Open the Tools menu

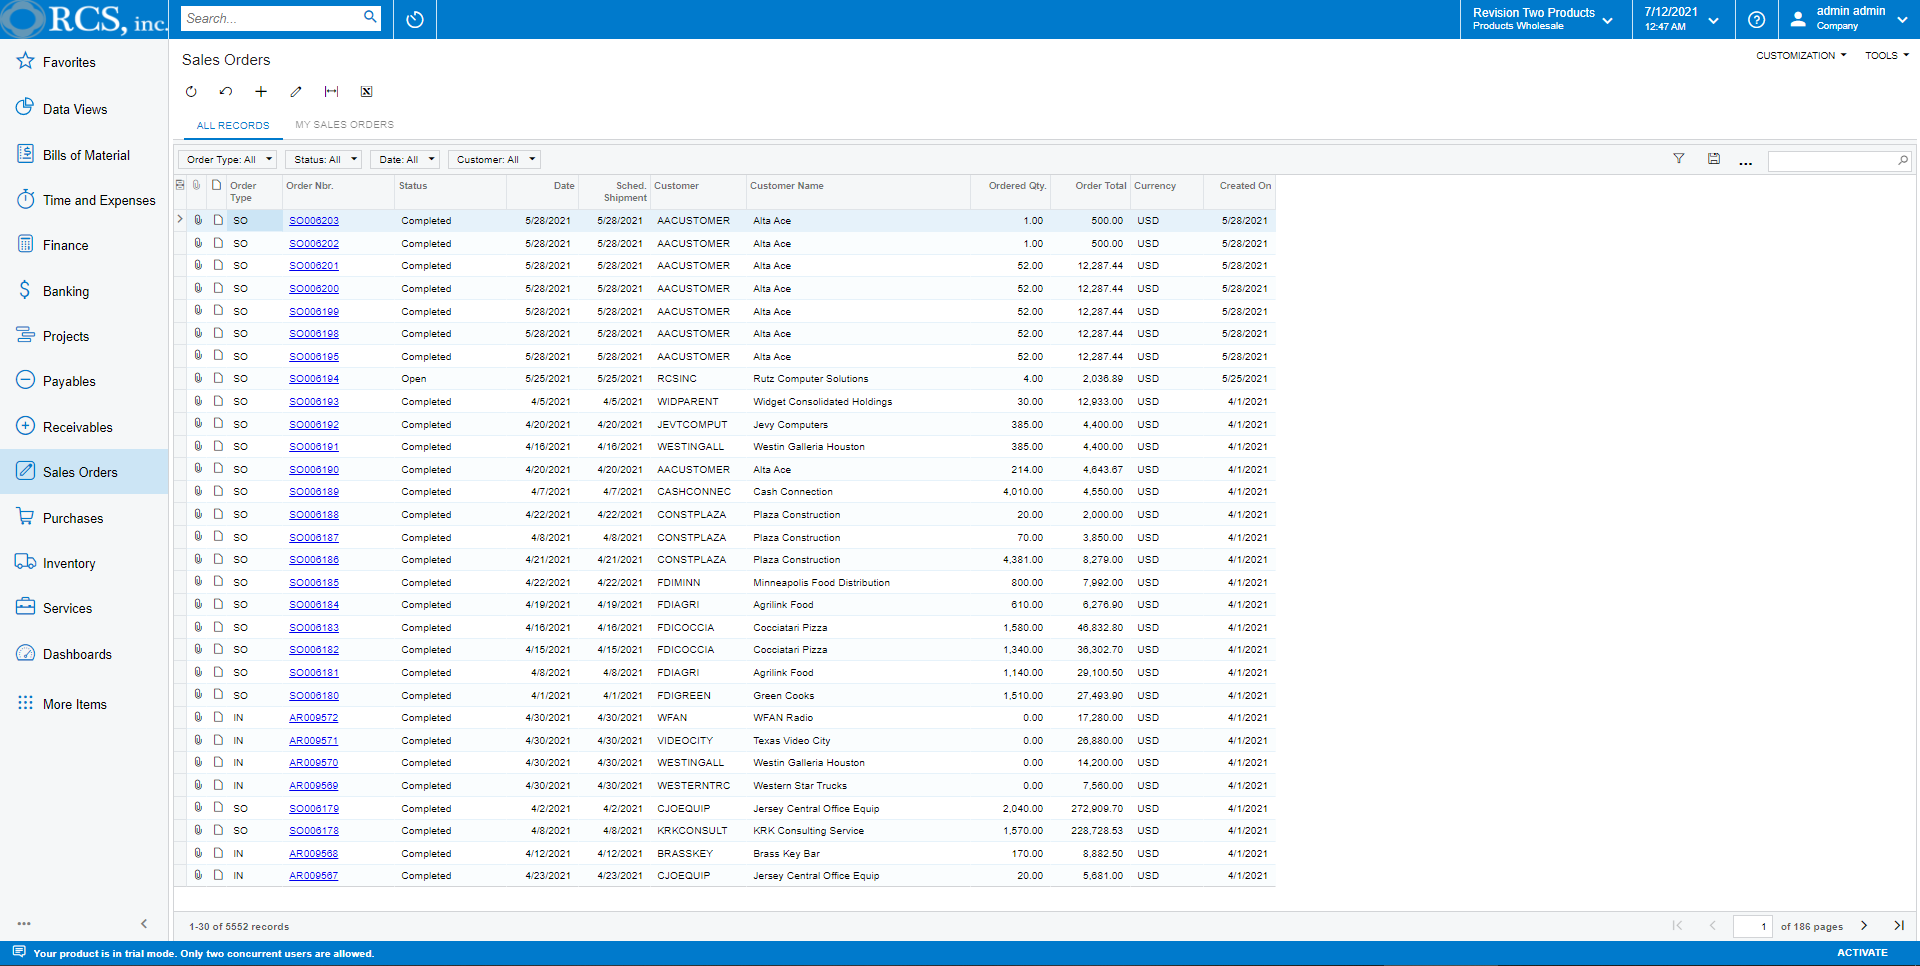point(1887,56)
